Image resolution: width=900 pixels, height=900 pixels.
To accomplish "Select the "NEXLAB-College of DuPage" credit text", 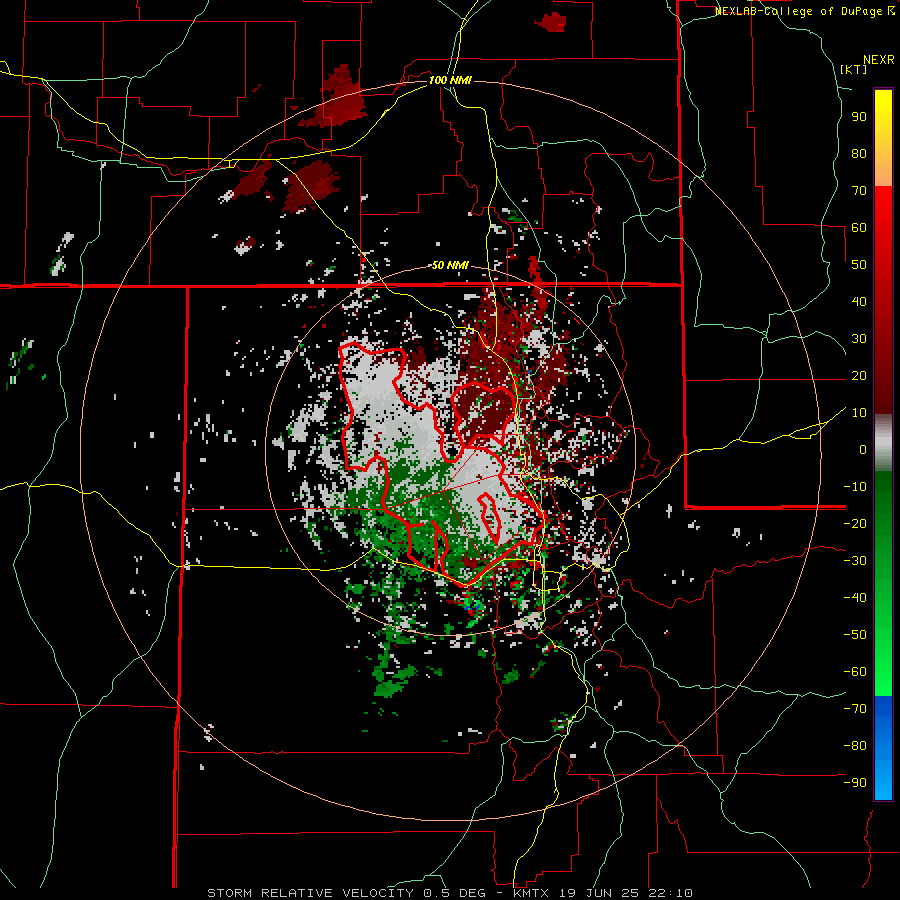I will click(x=800, y=11).
